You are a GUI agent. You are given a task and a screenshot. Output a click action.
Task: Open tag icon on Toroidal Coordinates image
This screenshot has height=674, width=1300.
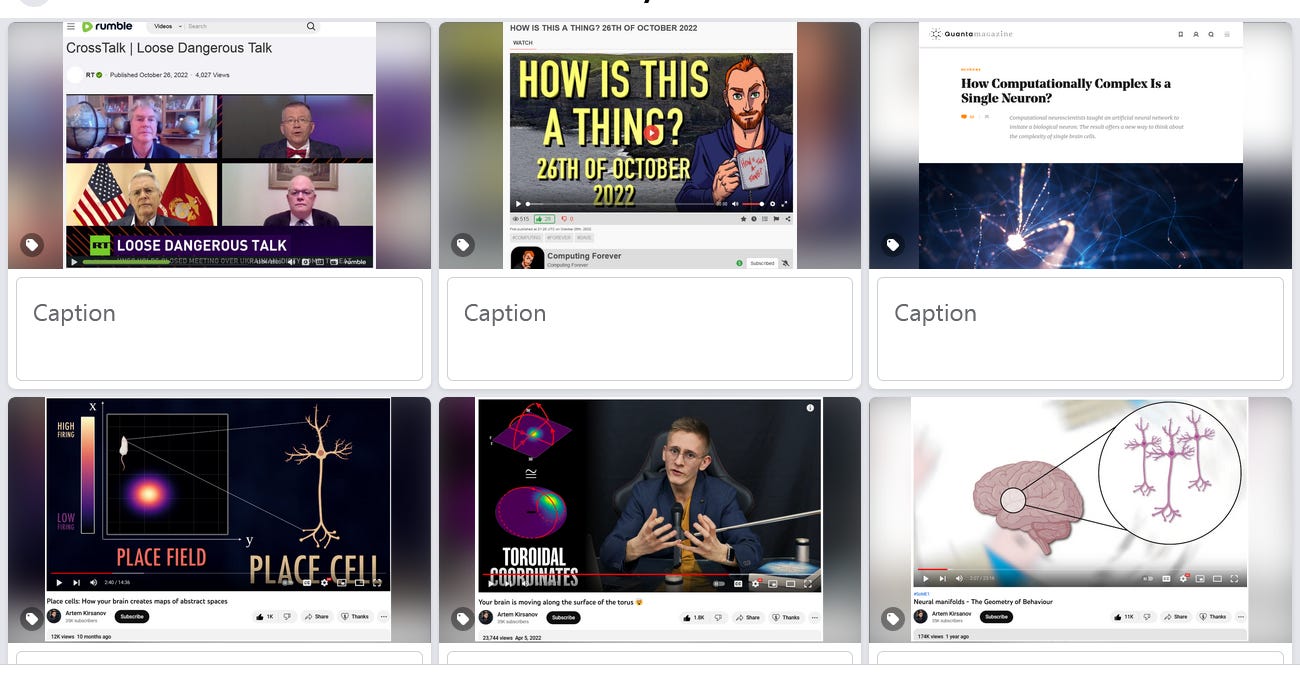pyautogui.click(x=462, y=619)
